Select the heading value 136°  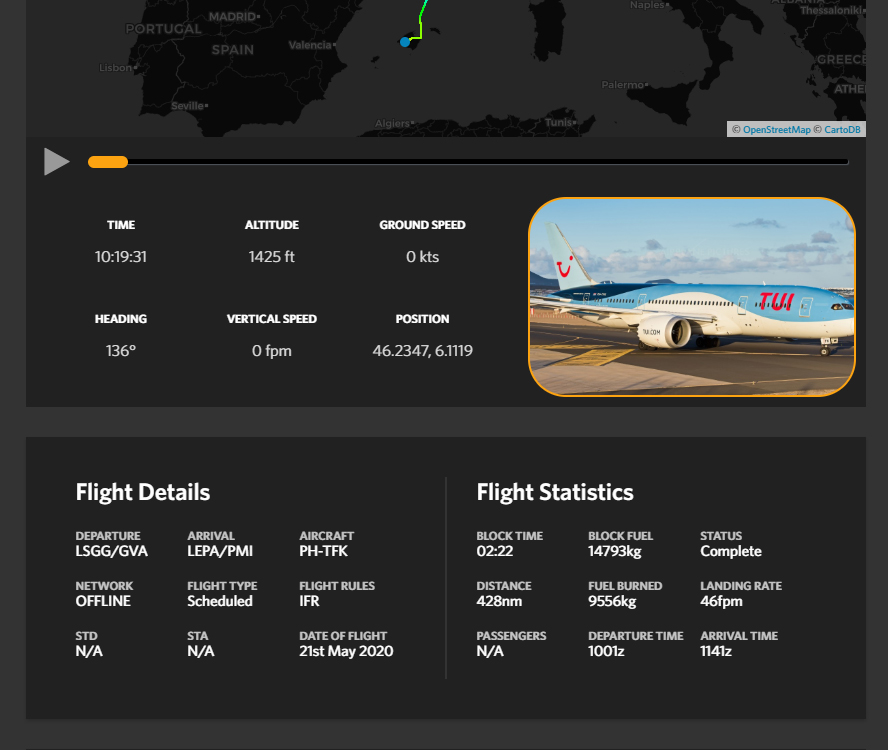(121, 351)
